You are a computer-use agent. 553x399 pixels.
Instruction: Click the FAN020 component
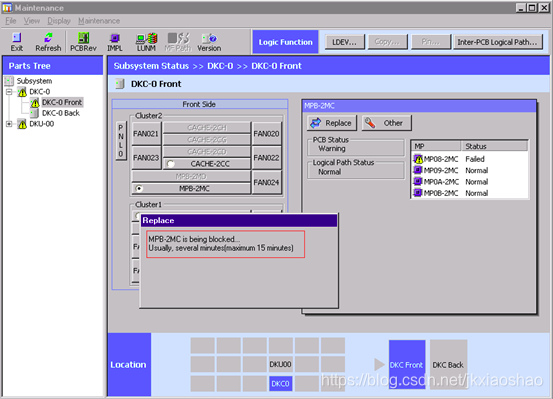266,134
